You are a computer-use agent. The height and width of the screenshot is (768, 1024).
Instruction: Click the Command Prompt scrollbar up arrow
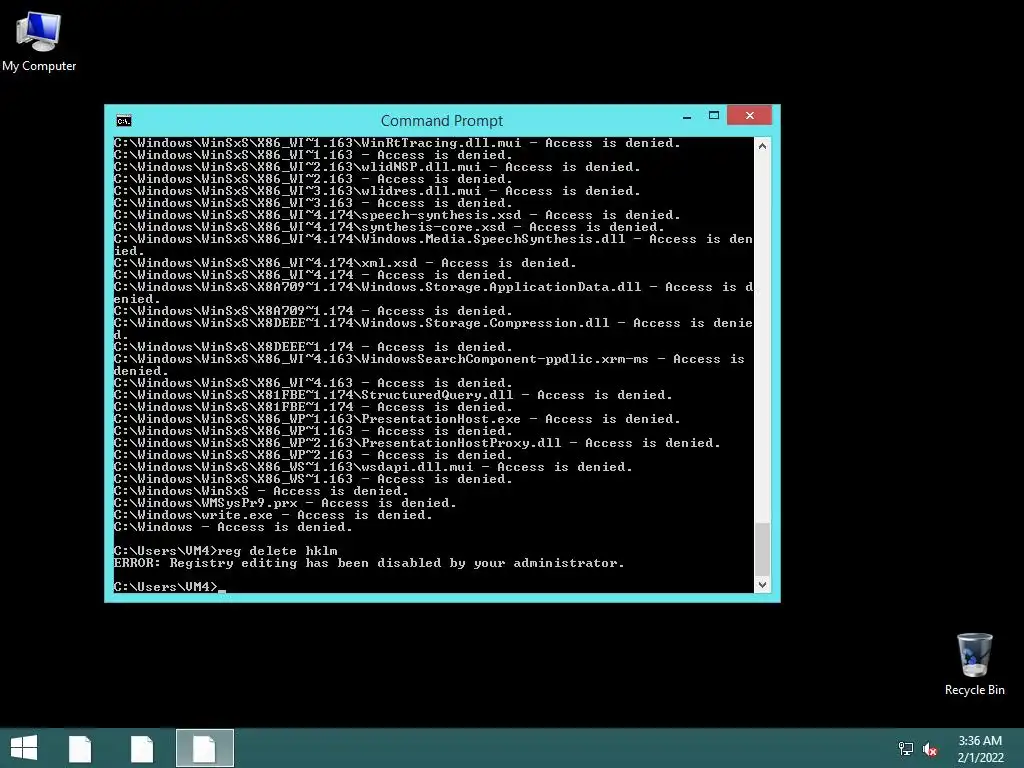pos(762,146)
